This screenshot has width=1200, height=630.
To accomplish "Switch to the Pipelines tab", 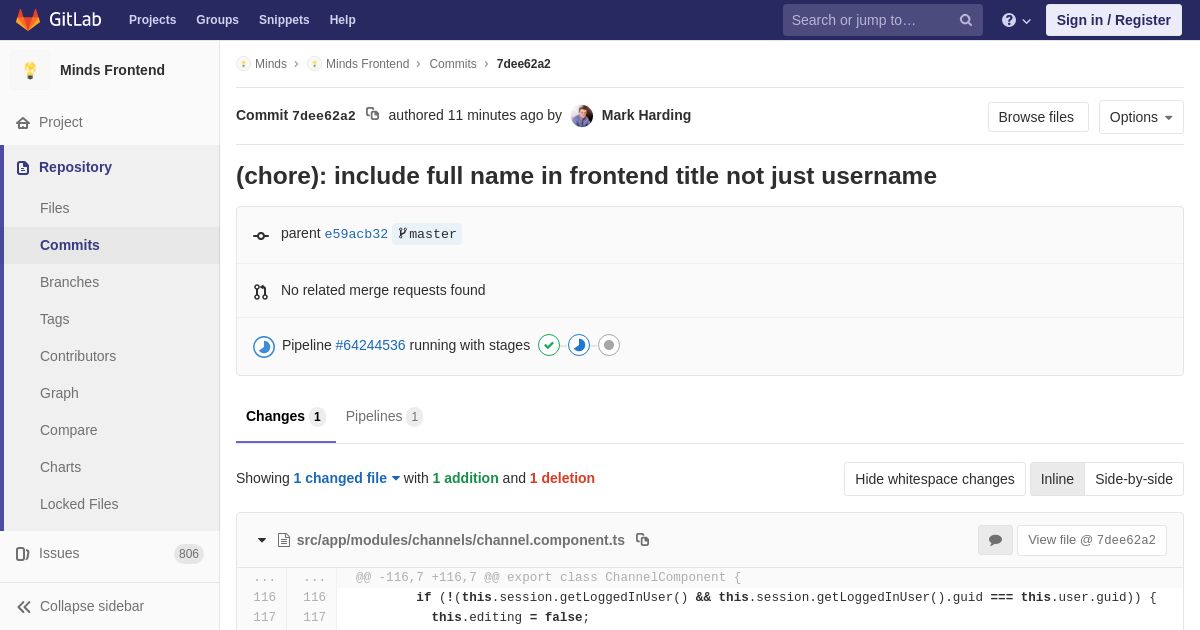I will (x=384, y=416).
